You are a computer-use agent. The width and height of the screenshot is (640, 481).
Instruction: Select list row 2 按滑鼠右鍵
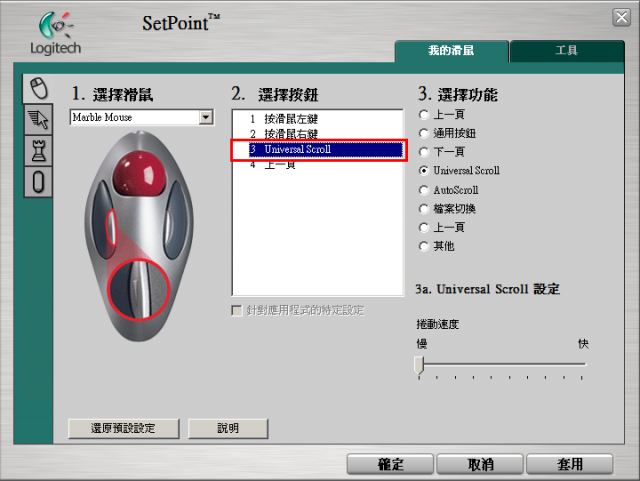[326, 134]
